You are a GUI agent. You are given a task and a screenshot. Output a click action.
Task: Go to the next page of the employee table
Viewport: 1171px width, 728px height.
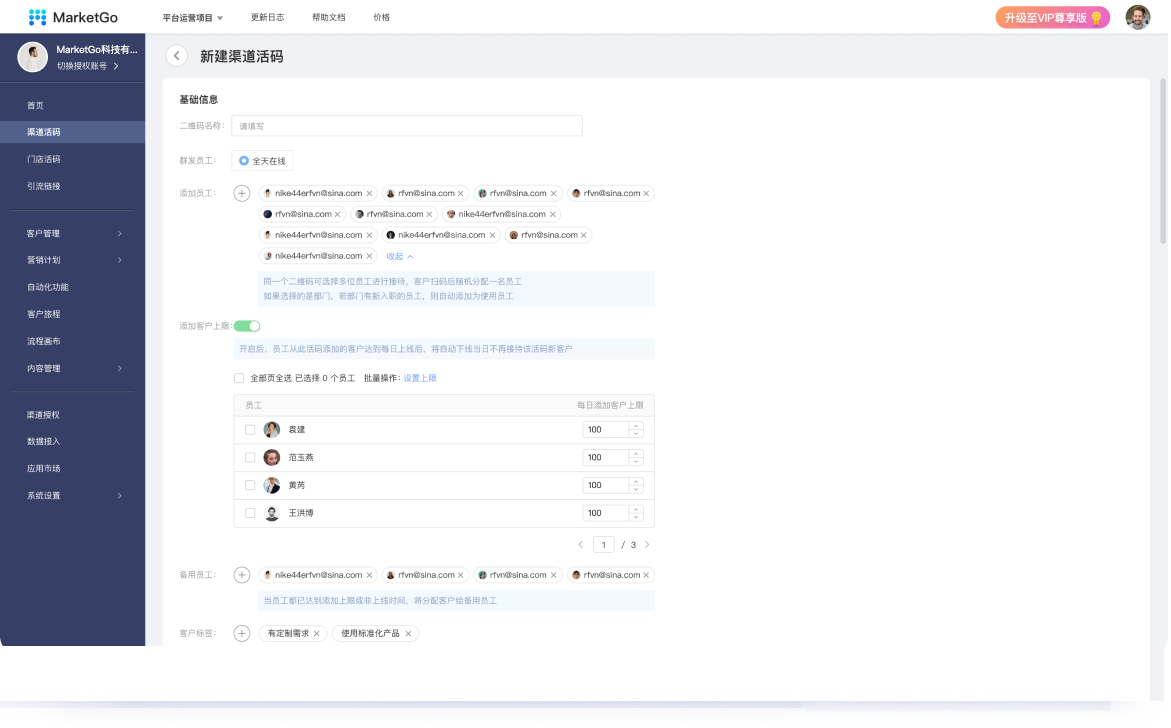coord(647,545)
